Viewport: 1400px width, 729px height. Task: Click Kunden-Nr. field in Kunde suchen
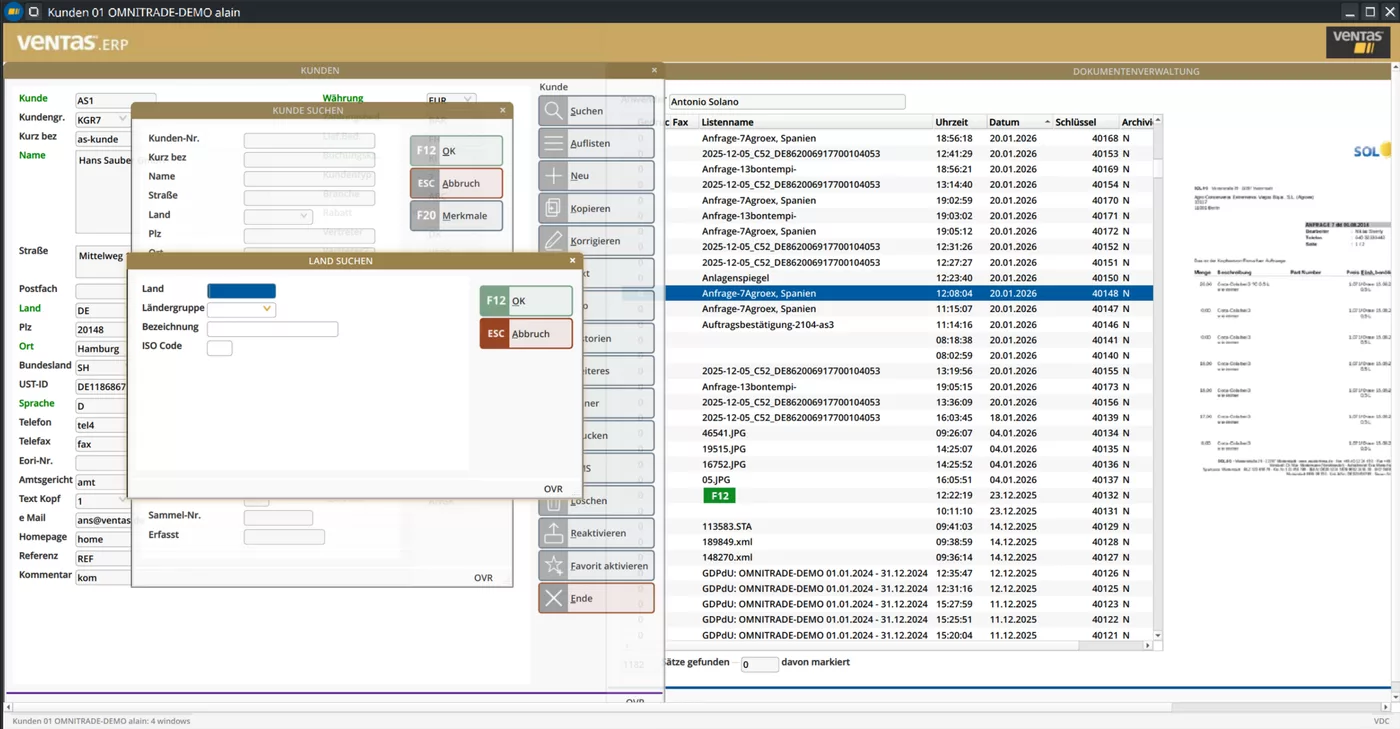[x=309, y=141]
